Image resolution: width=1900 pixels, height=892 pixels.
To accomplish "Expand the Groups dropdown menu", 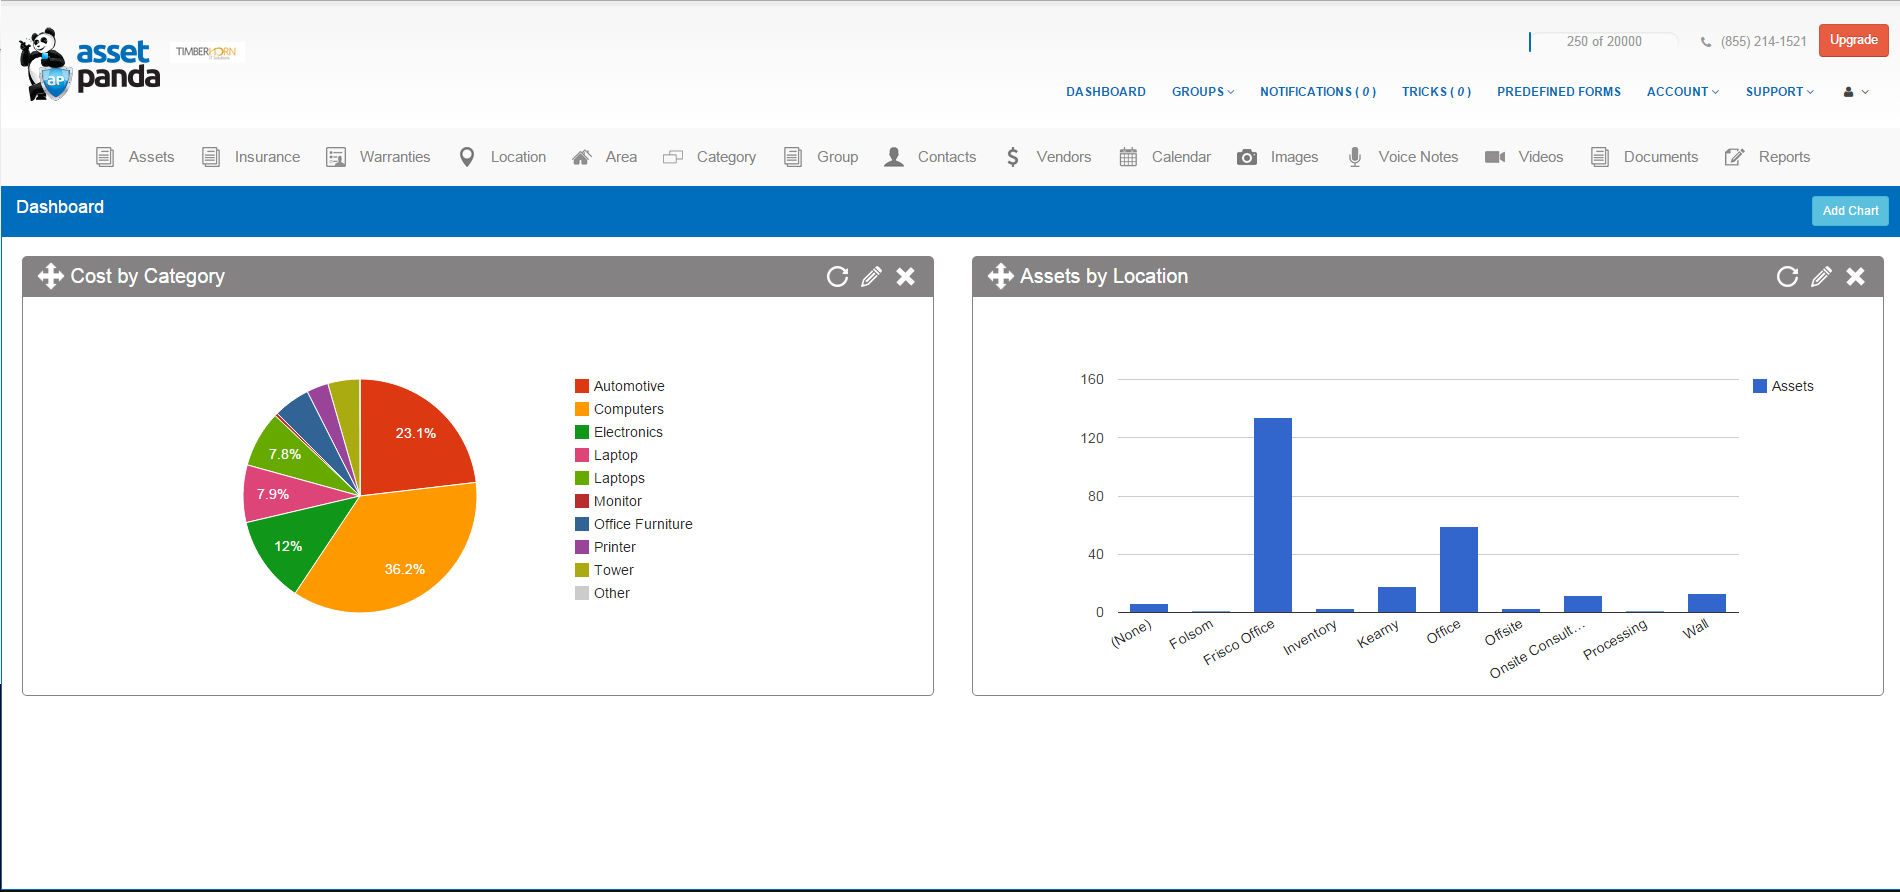I will [1202, 92].
